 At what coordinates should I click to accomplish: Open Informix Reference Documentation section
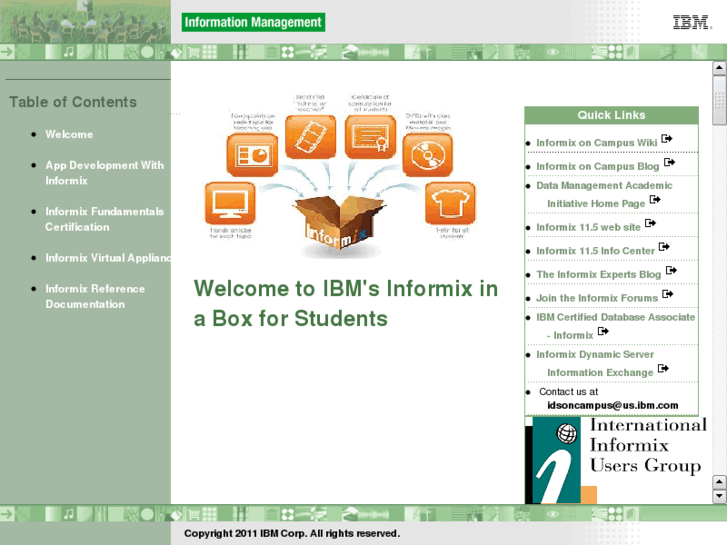[95, 296]
